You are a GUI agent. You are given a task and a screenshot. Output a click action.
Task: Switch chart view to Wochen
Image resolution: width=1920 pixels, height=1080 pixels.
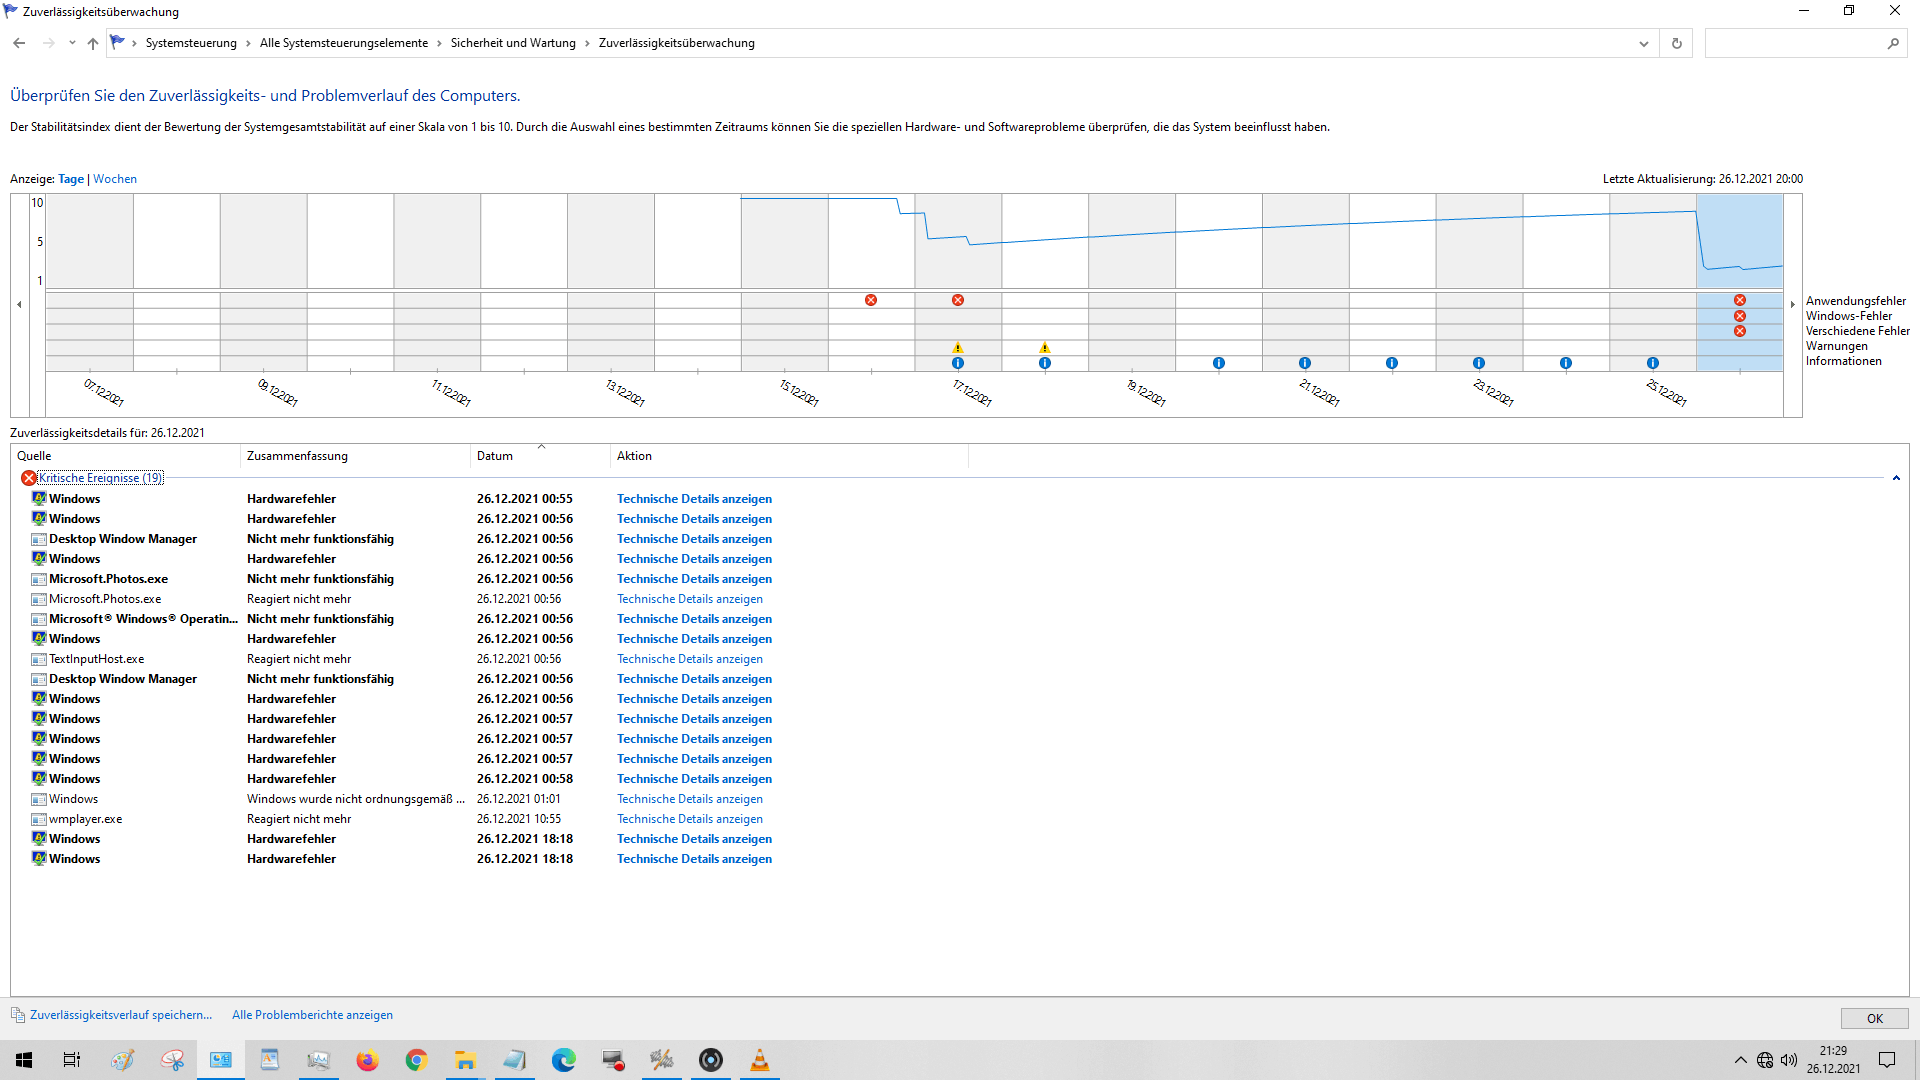click(115, 179)
